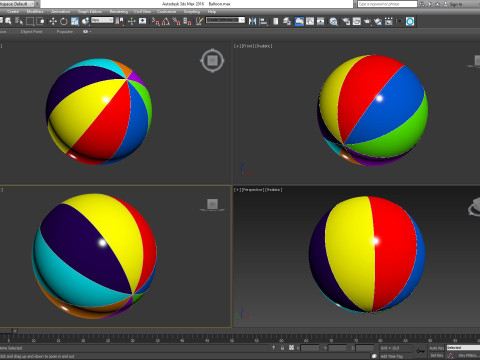480x360 pixels.
Task: Click ViewCube in top-left viewport
Action: click(x=212, y=61)
